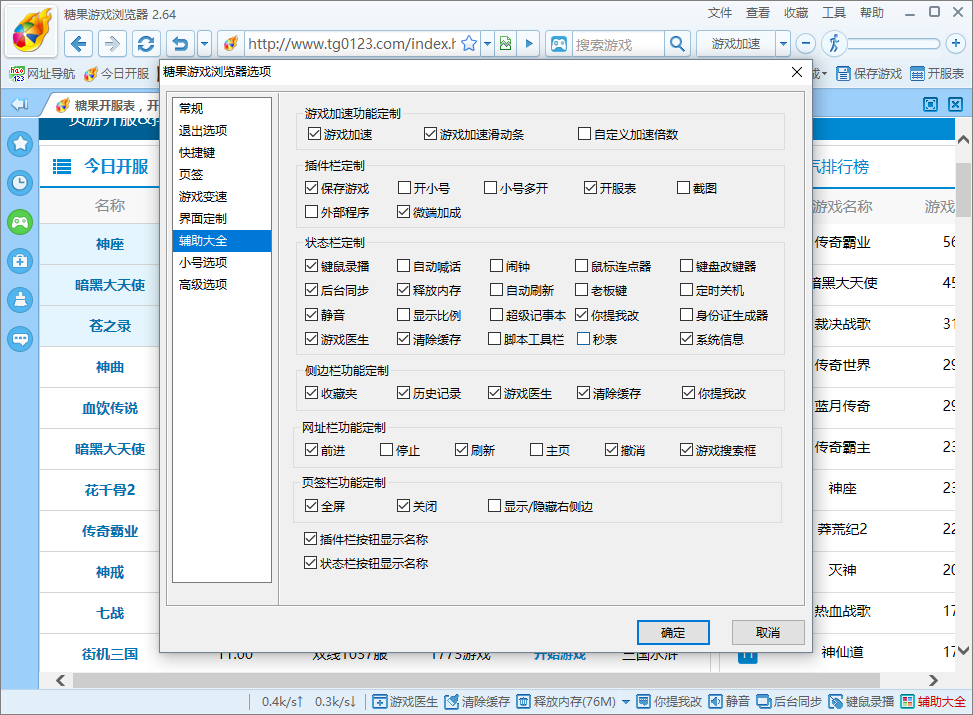Image resolution: width=973 pixels, height=715 pixels.
Task: Confirm options with 确定 button
Action: [x=673, y=632]
